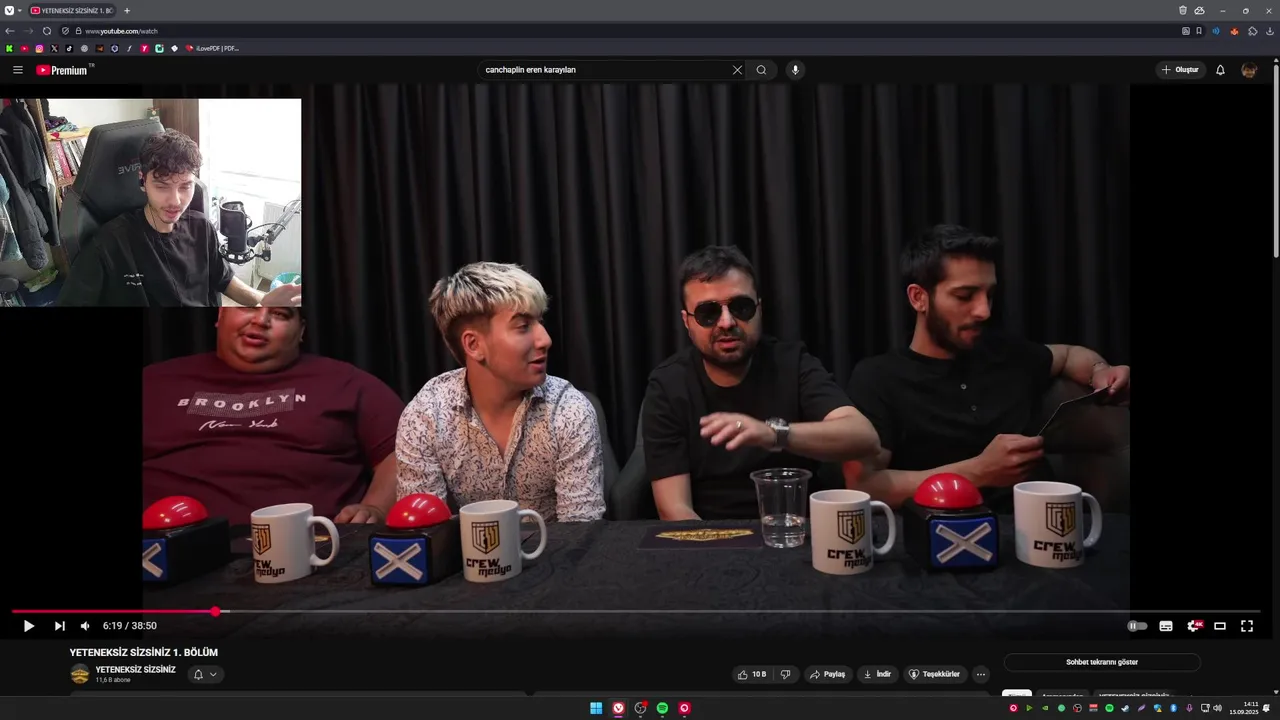Open the volume tray icon
This screenshot has height=720, width=1280.
(x=1217, y=708)
